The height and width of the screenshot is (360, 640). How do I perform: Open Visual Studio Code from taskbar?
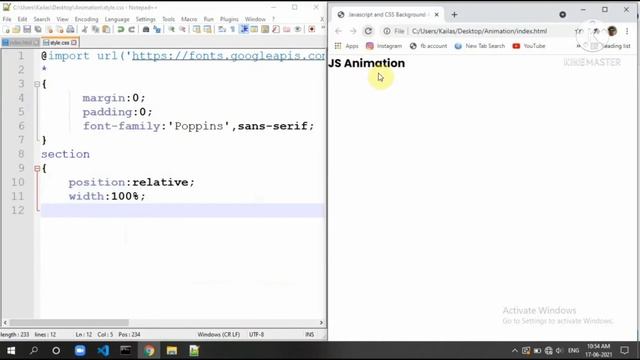(103, 351)
